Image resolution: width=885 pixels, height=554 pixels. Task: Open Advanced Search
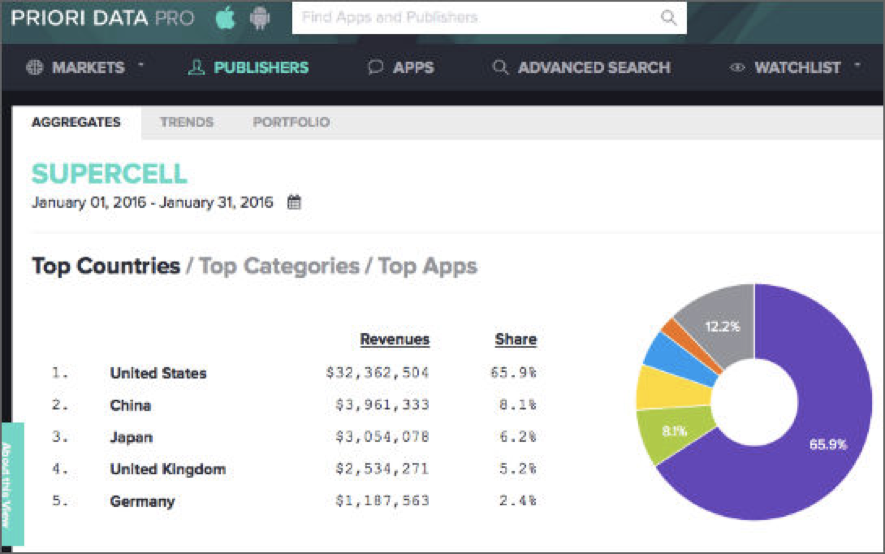pyautogui.click(x=594, y=68)
